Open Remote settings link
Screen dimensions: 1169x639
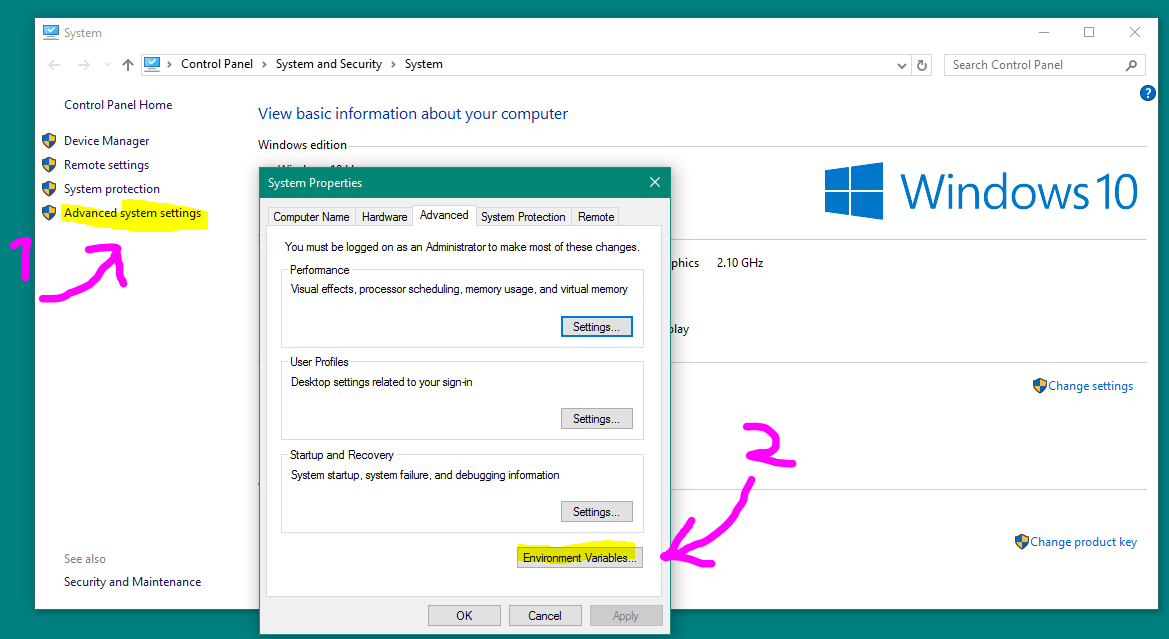(106, 165)
